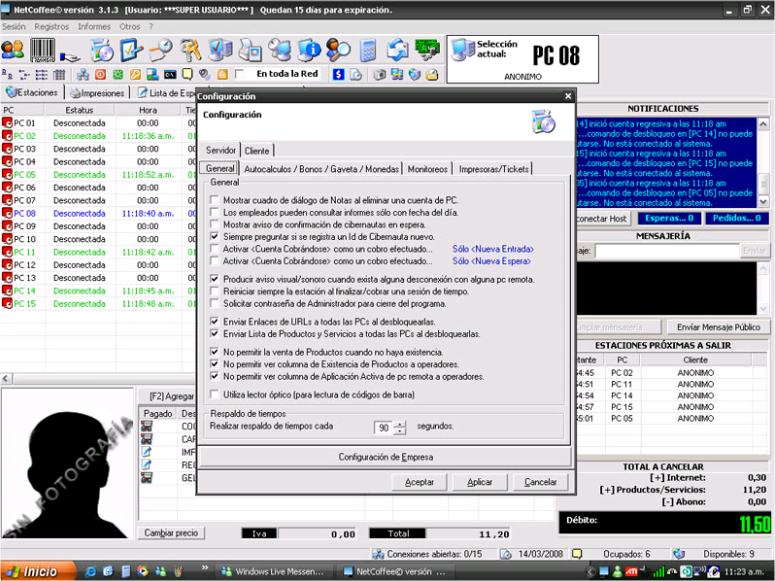The height and width of the screenshot is (581, 775).
Task: Decrease backup seconds with down arrow
Action: coord(400,432)
